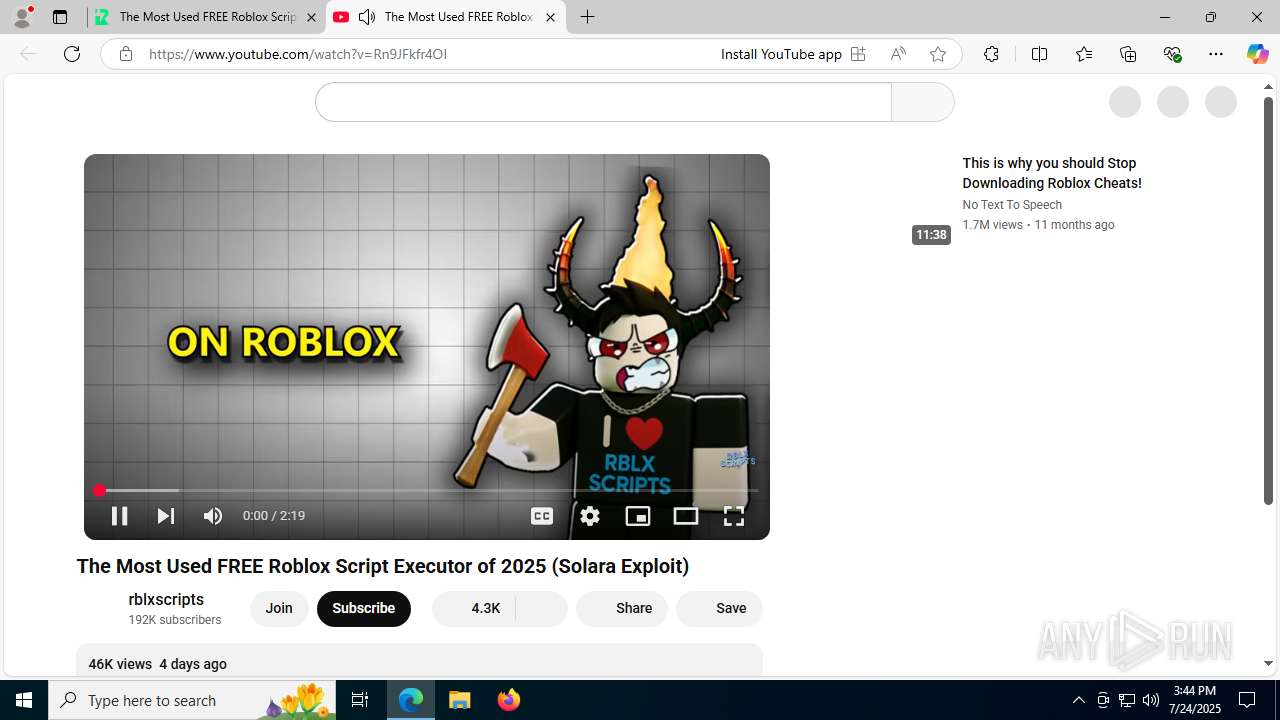Subscribe to rblxscripts channel
Image resolution: width=1280 pixels, height=720 pixels.
(364, 608)
